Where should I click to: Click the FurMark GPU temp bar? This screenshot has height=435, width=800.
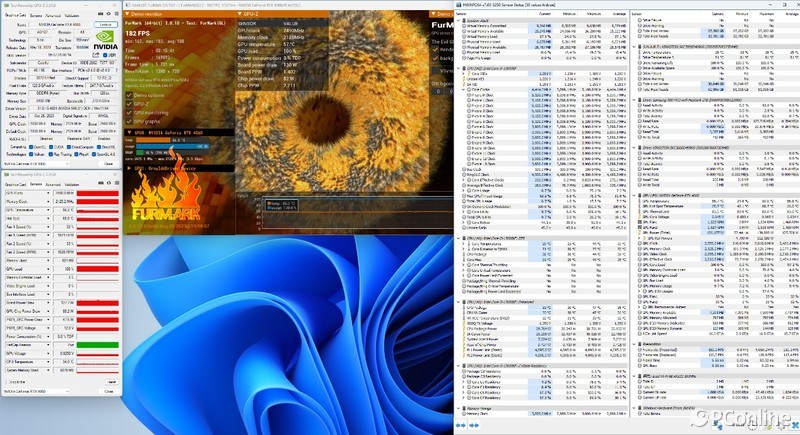coord(172,140)
